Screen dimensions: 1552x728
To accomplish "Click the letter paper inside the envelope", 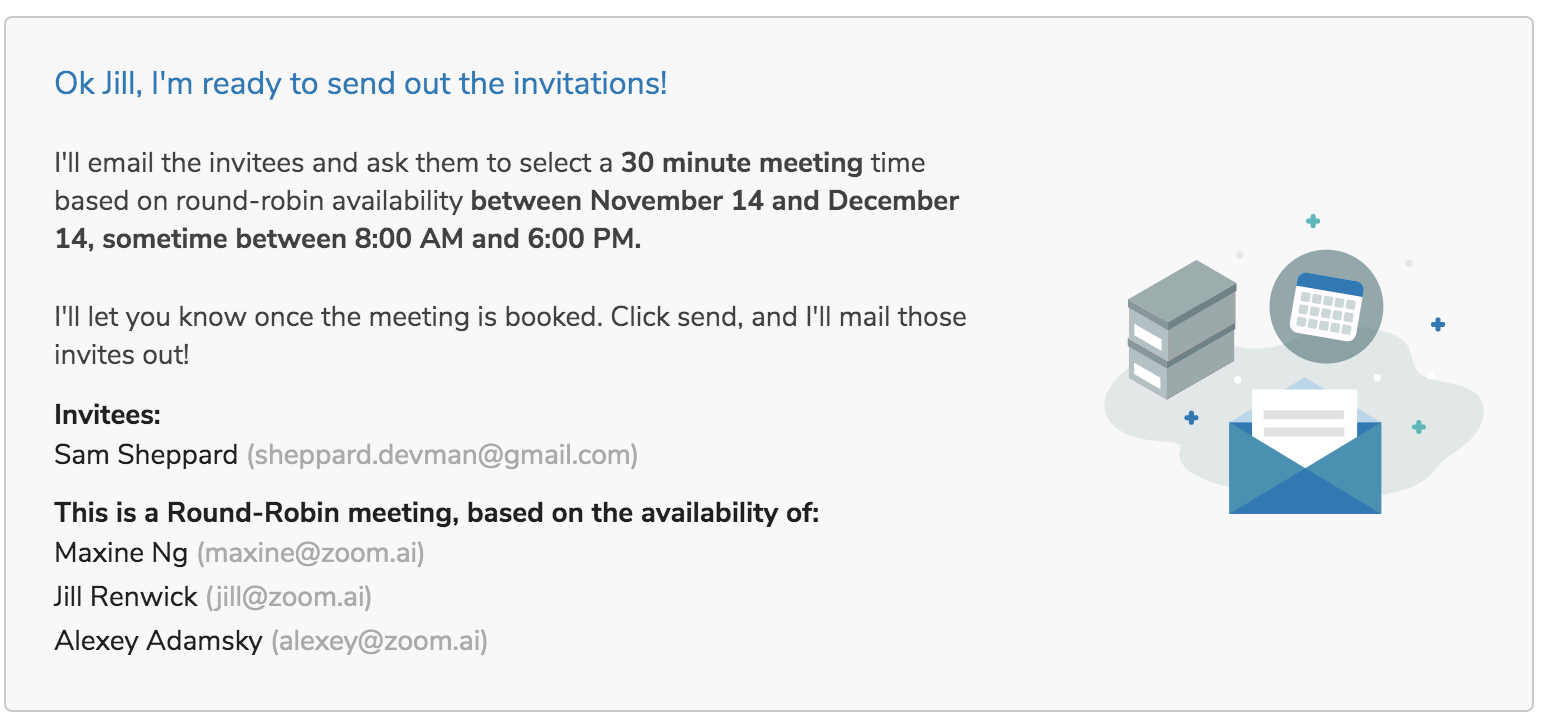I will pos(1305,422).
